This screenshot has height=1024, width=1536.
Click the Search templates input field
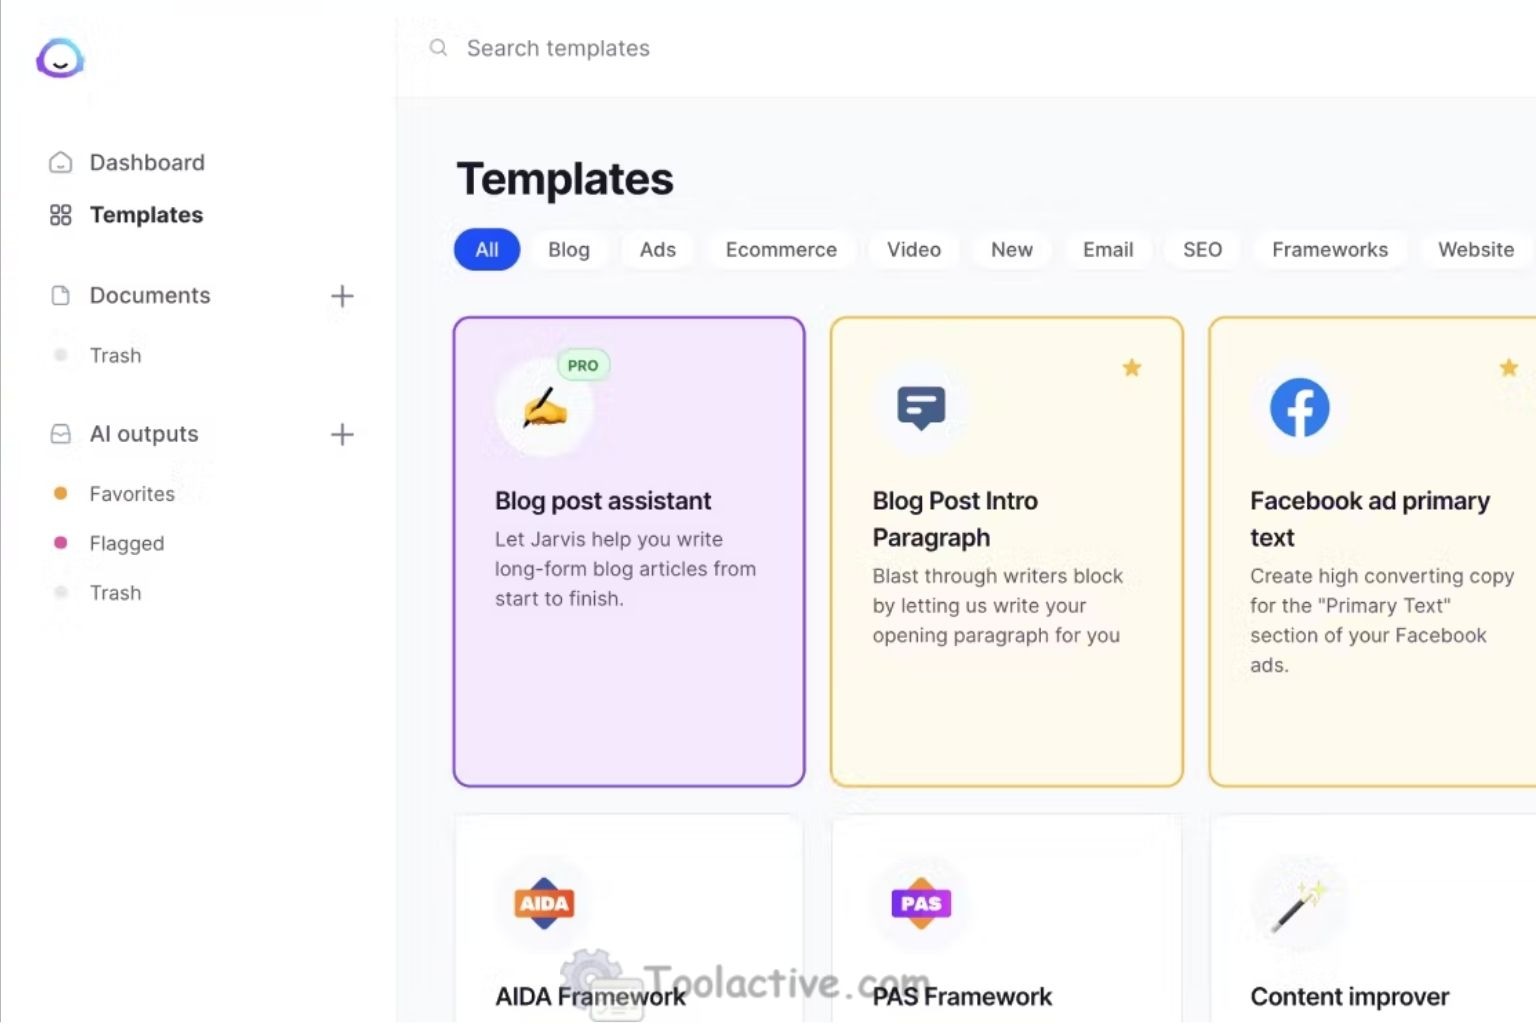(558, 47)
